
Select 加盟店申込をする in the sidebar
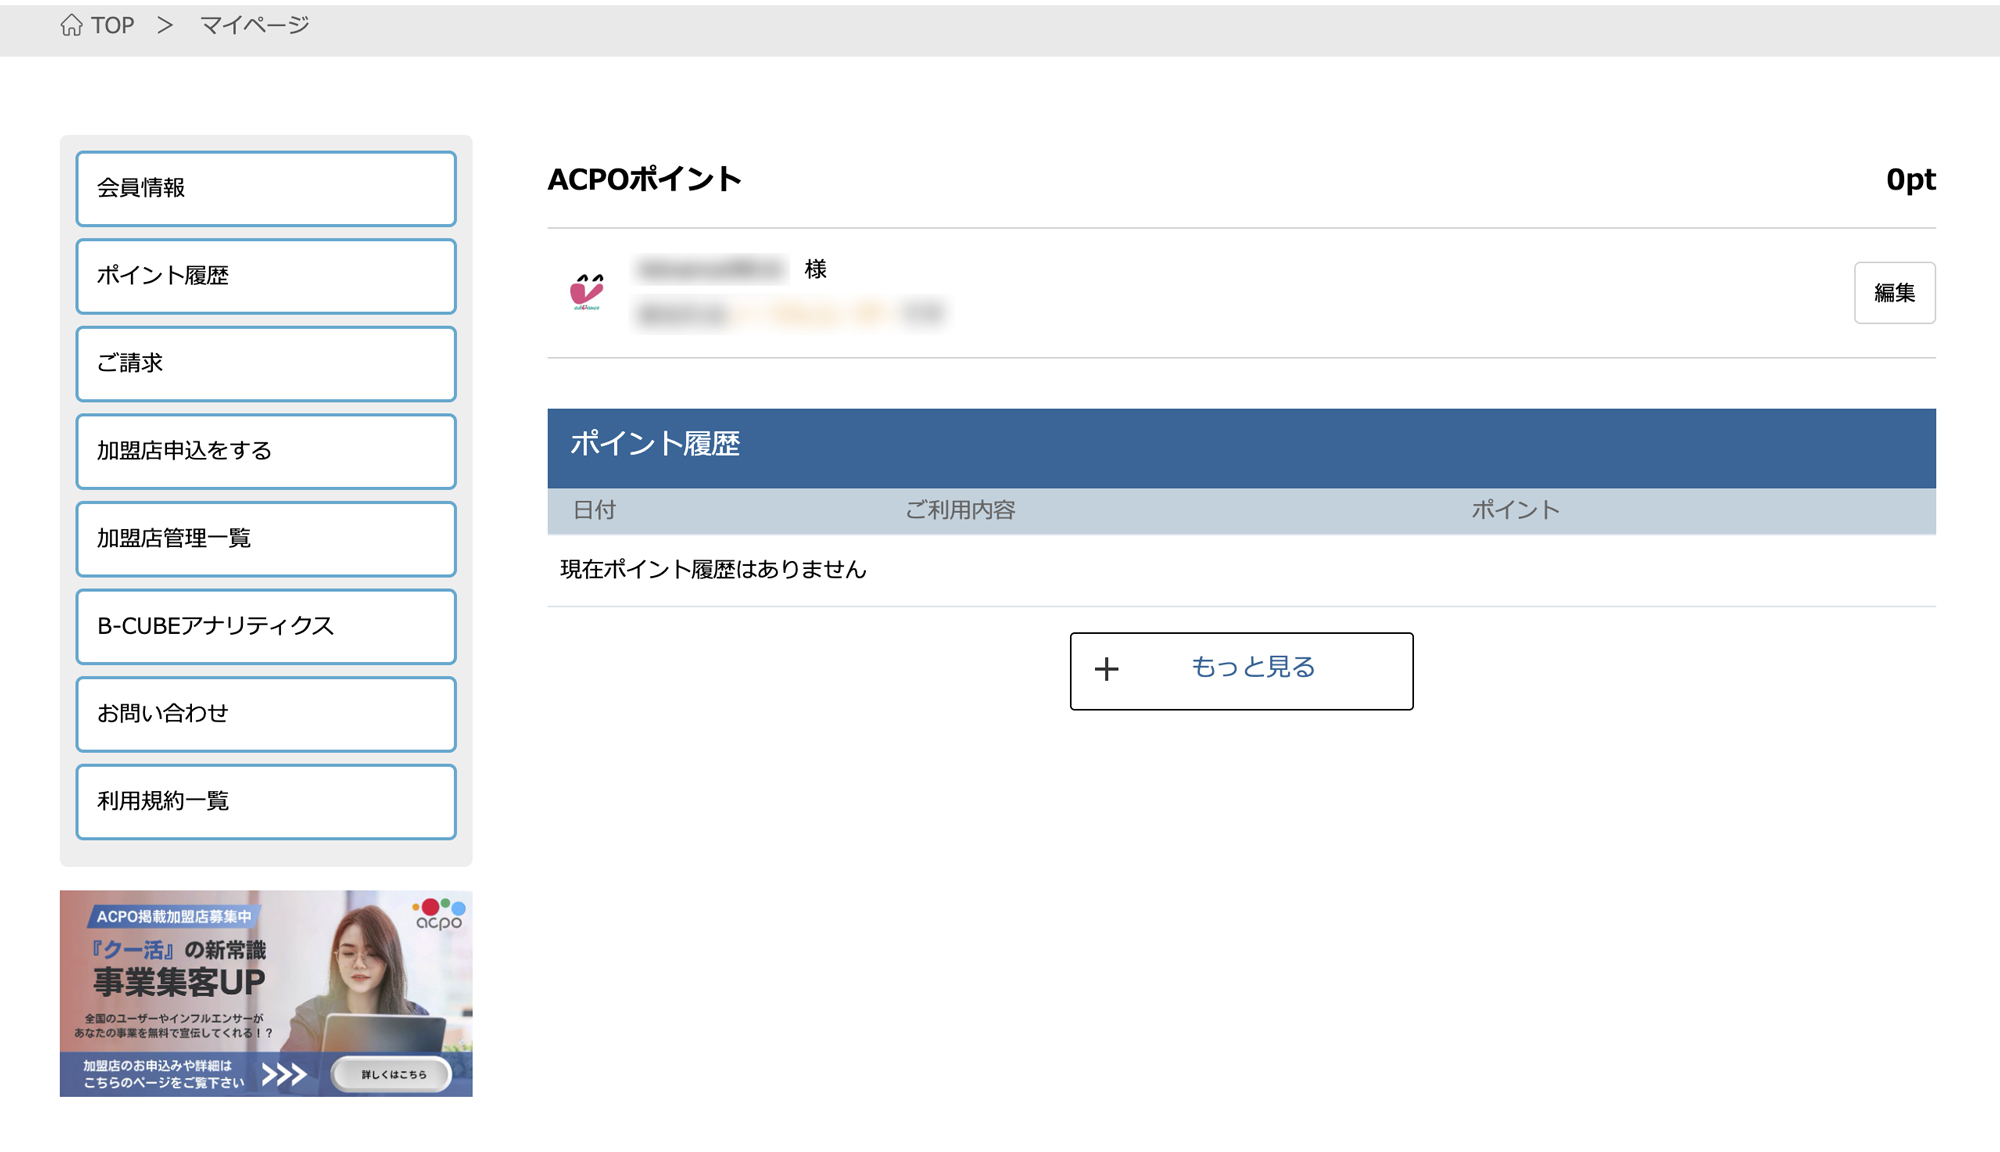point(266,451)
